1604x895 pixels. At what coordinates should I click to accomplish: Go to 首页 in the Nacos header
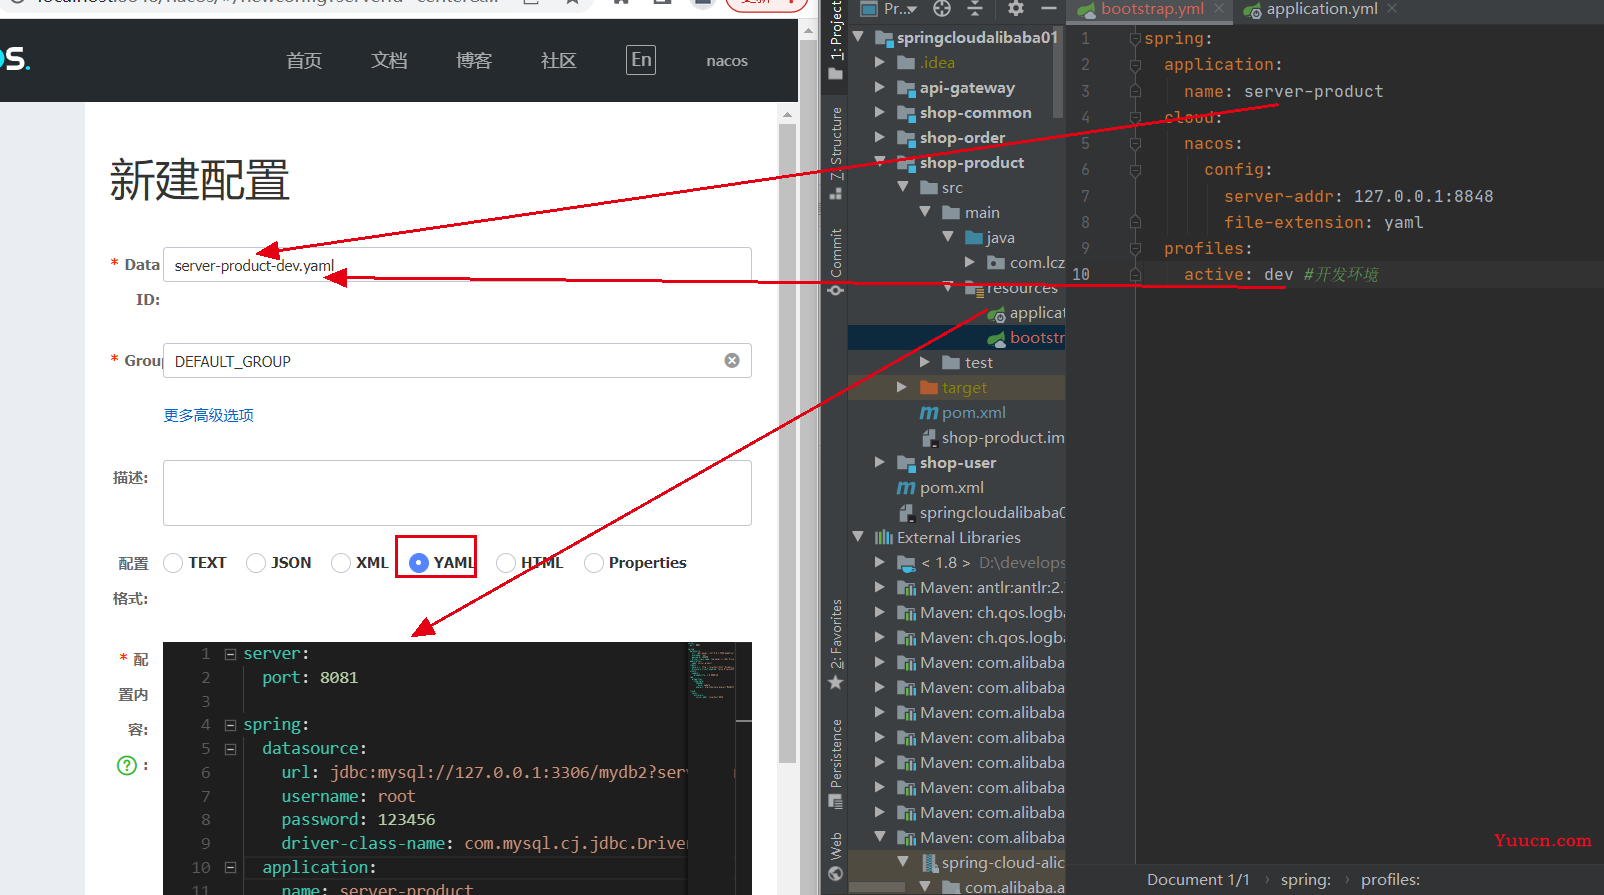click(x=304, y=60)
